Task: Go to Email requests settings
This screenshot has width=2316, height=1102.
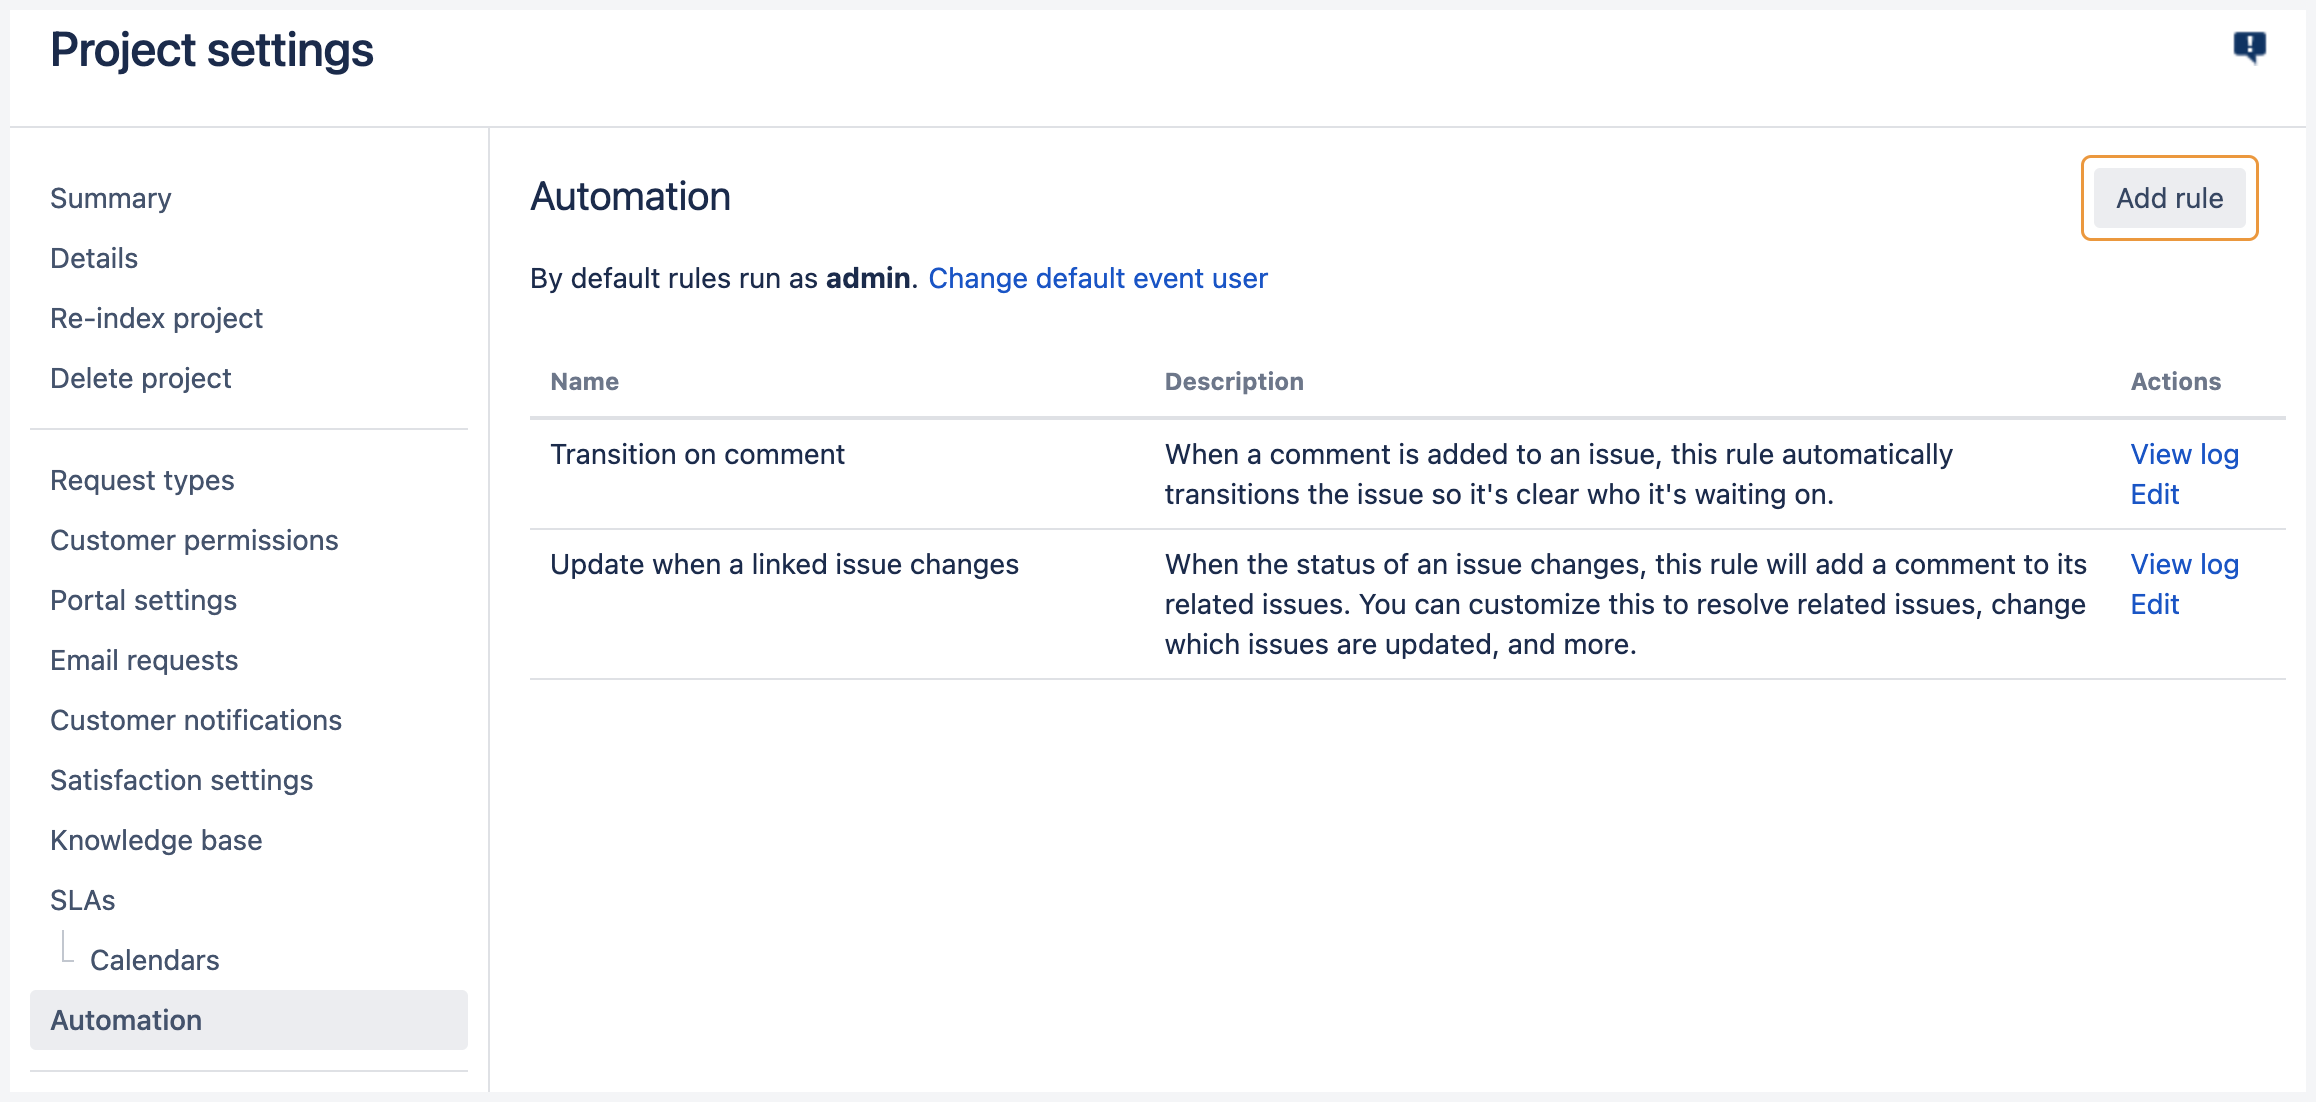Action: pos(144,660)
